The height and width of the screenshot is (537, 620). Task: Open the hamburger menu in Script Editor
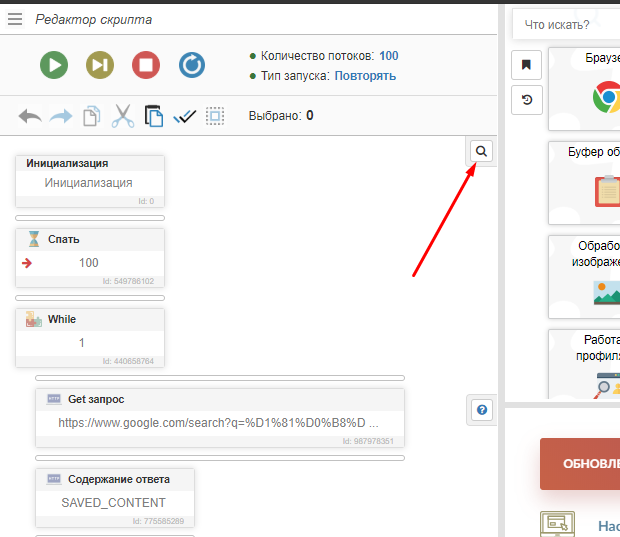(x=15, y=19)
